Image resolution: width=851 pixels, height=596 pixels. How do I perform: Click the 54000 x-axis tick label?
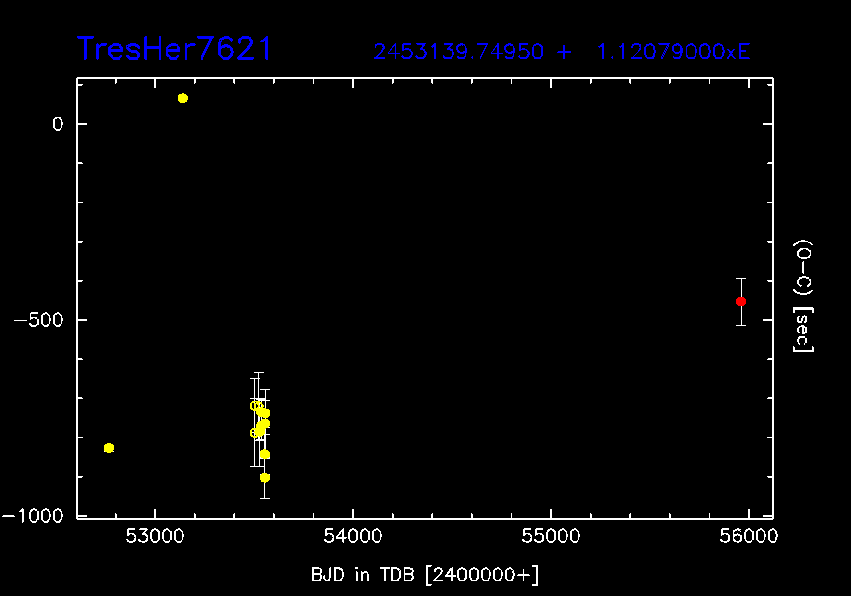(x=352, y=538)
